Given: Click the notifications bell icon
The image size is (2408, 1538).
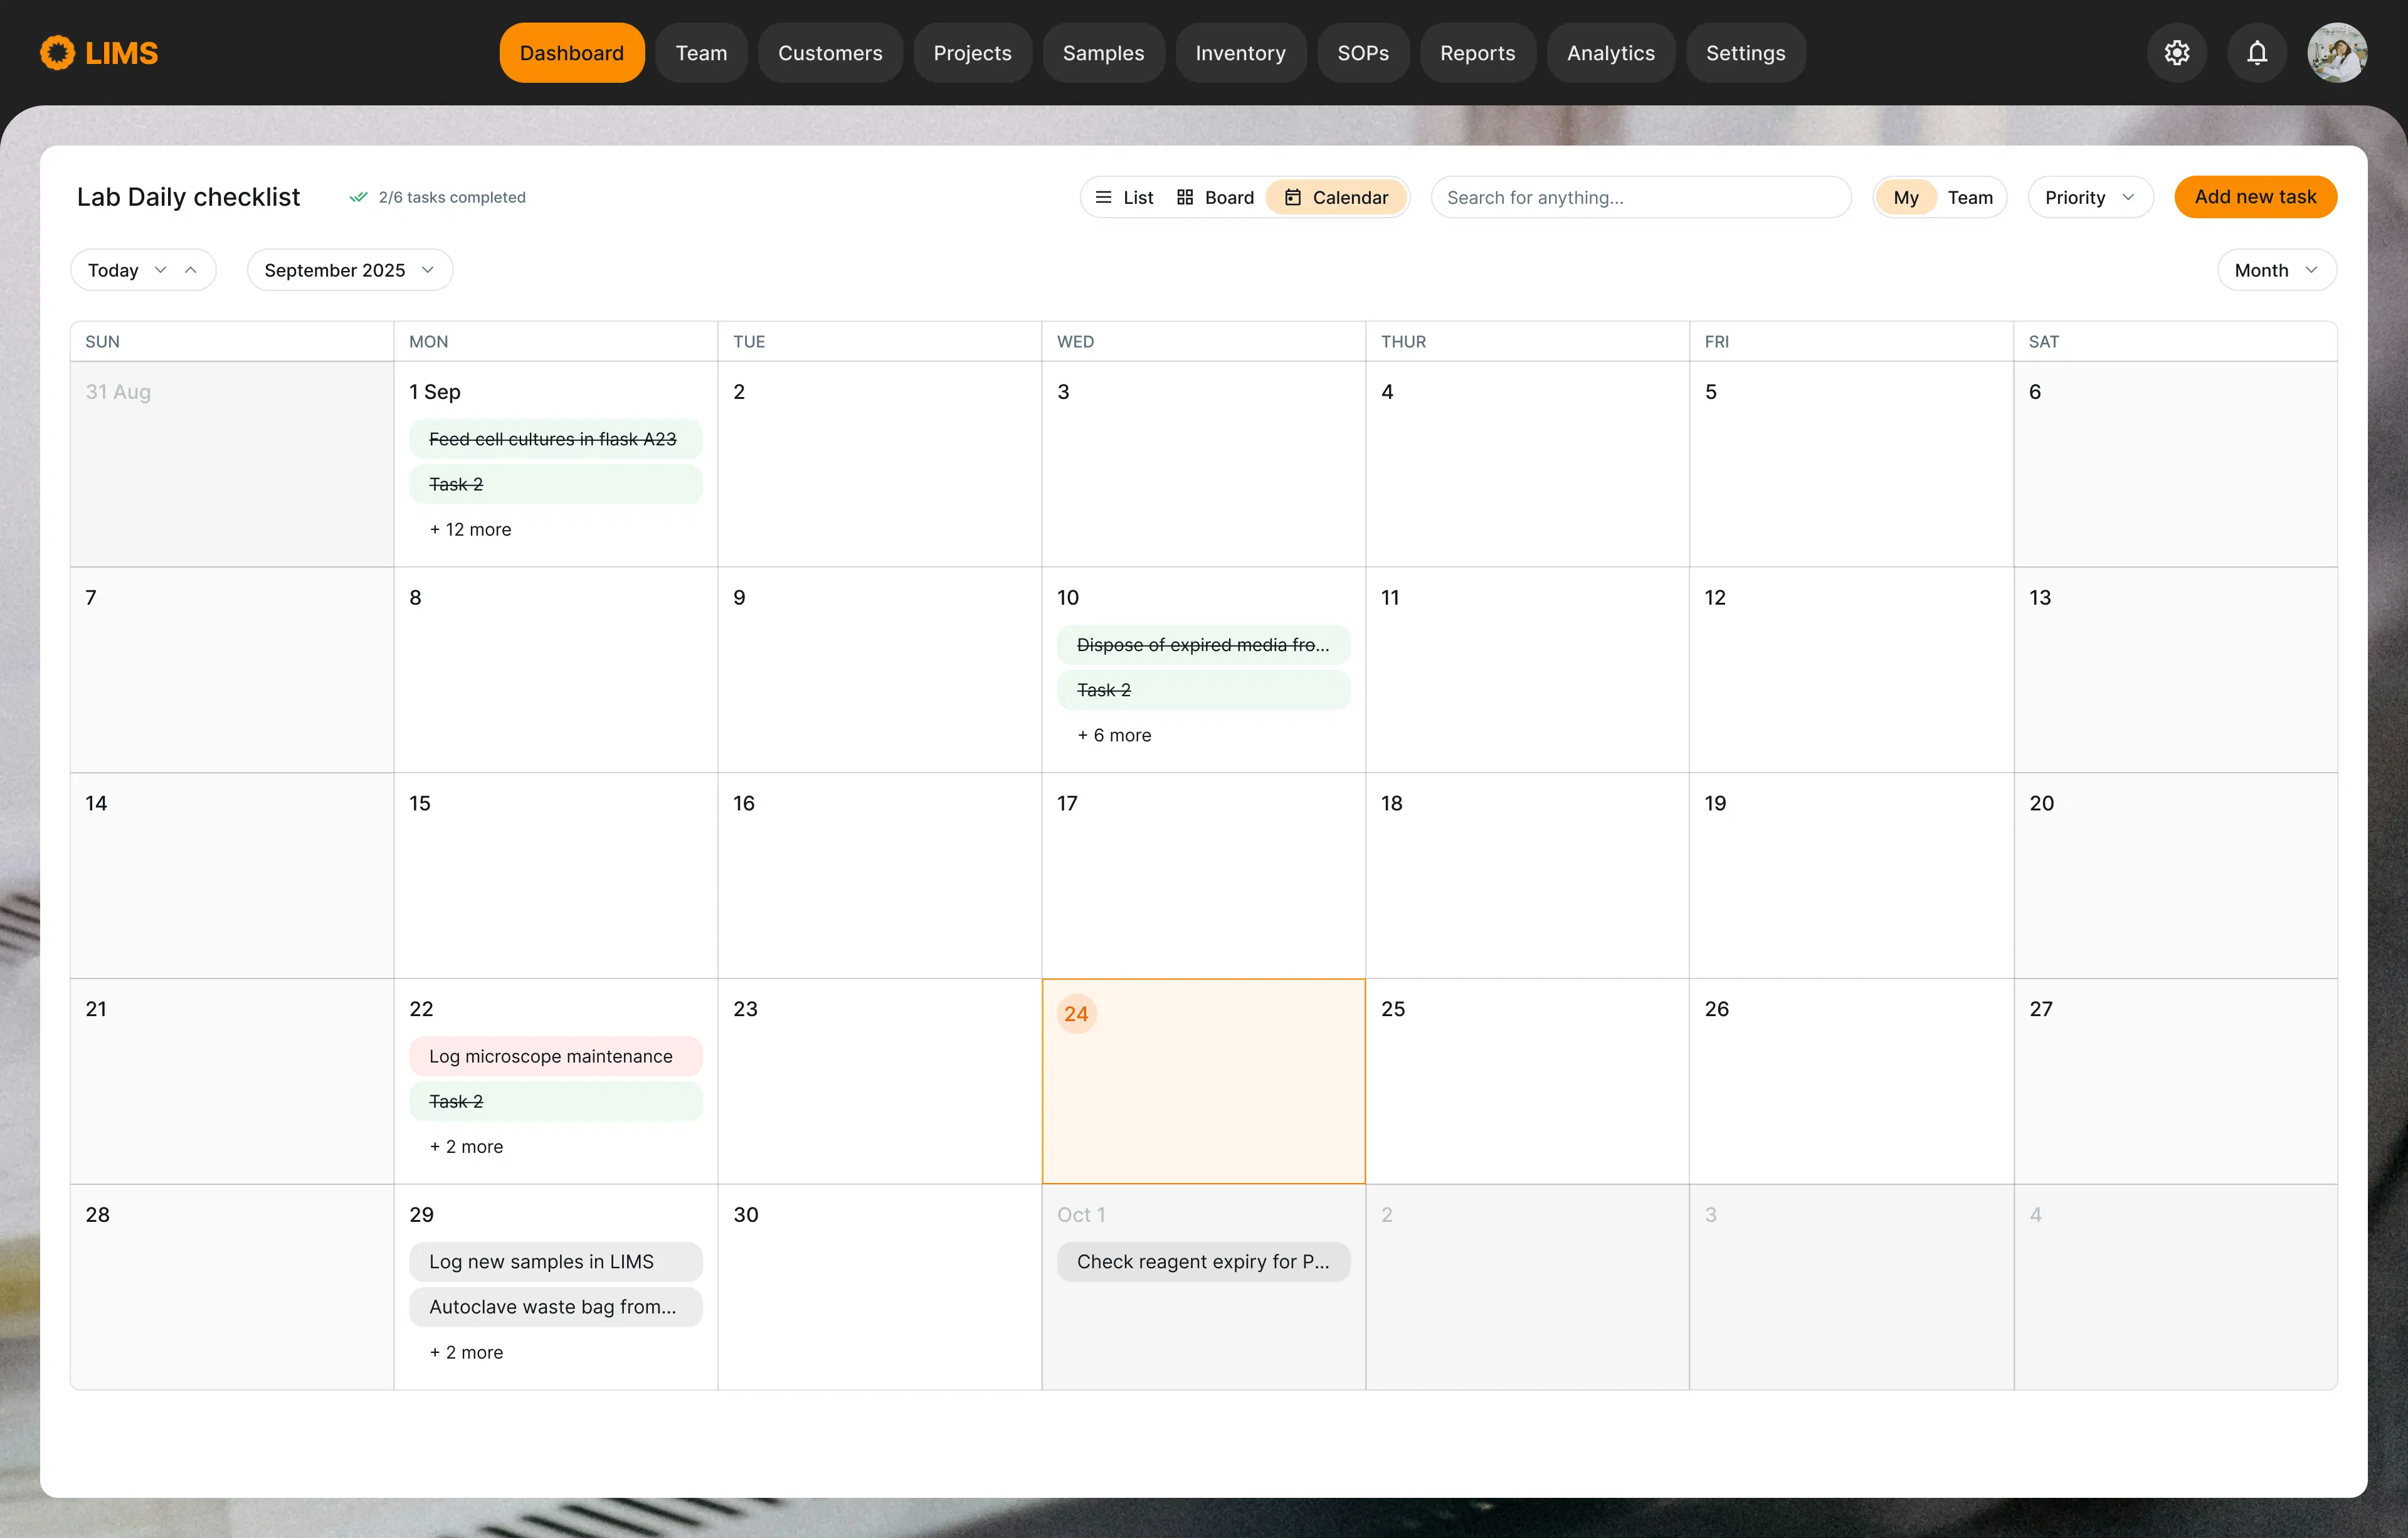Looking at the screenshot, I should (2256, 53).
